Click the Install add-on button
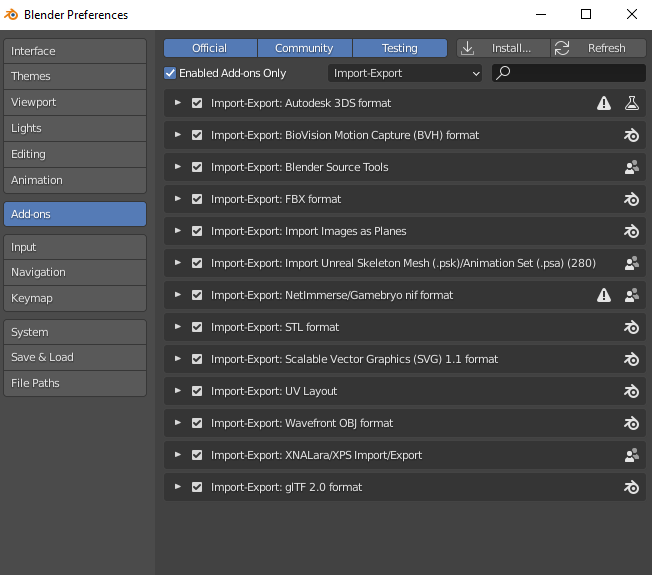The height and width of the screenshot is (575, 652). pos(502,48)
